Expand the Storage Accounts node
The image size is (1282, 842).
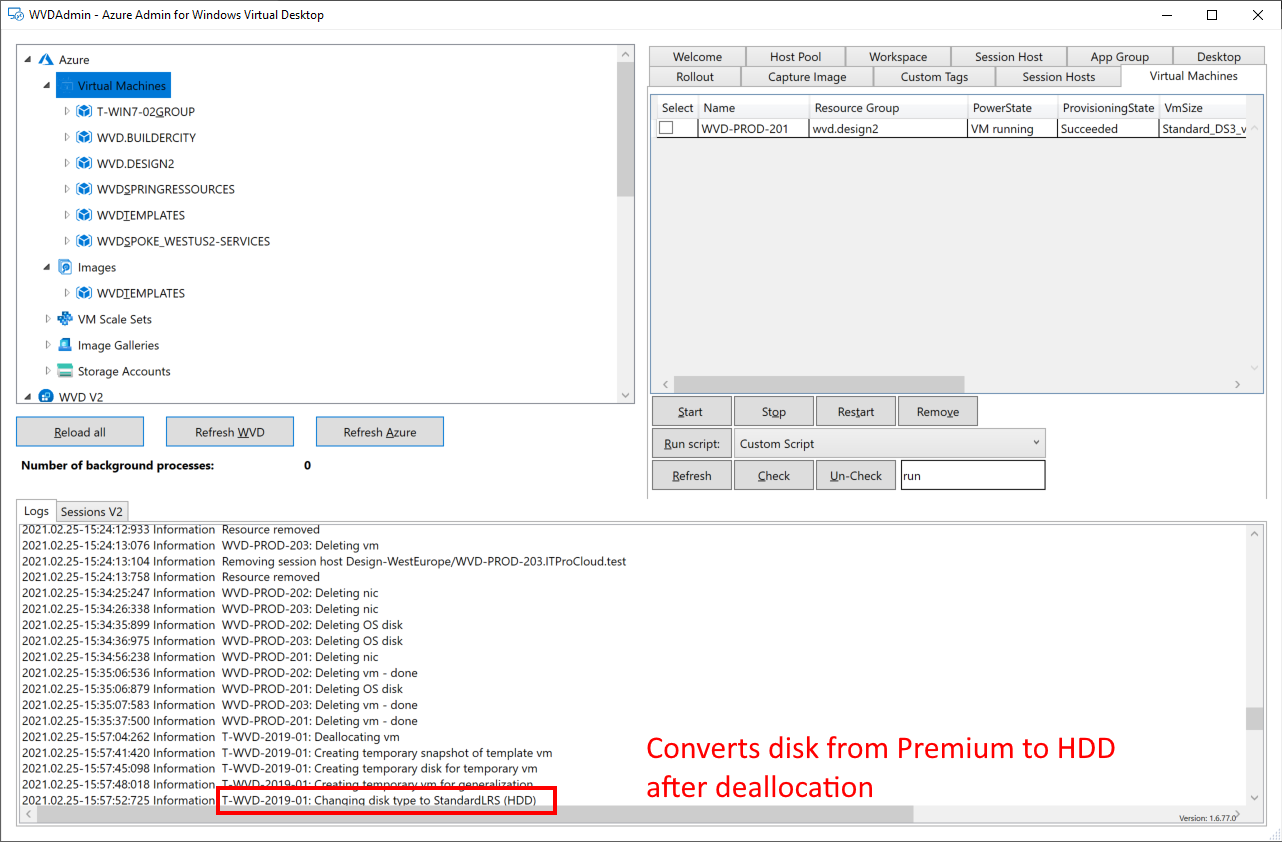(x=47, y=372)
